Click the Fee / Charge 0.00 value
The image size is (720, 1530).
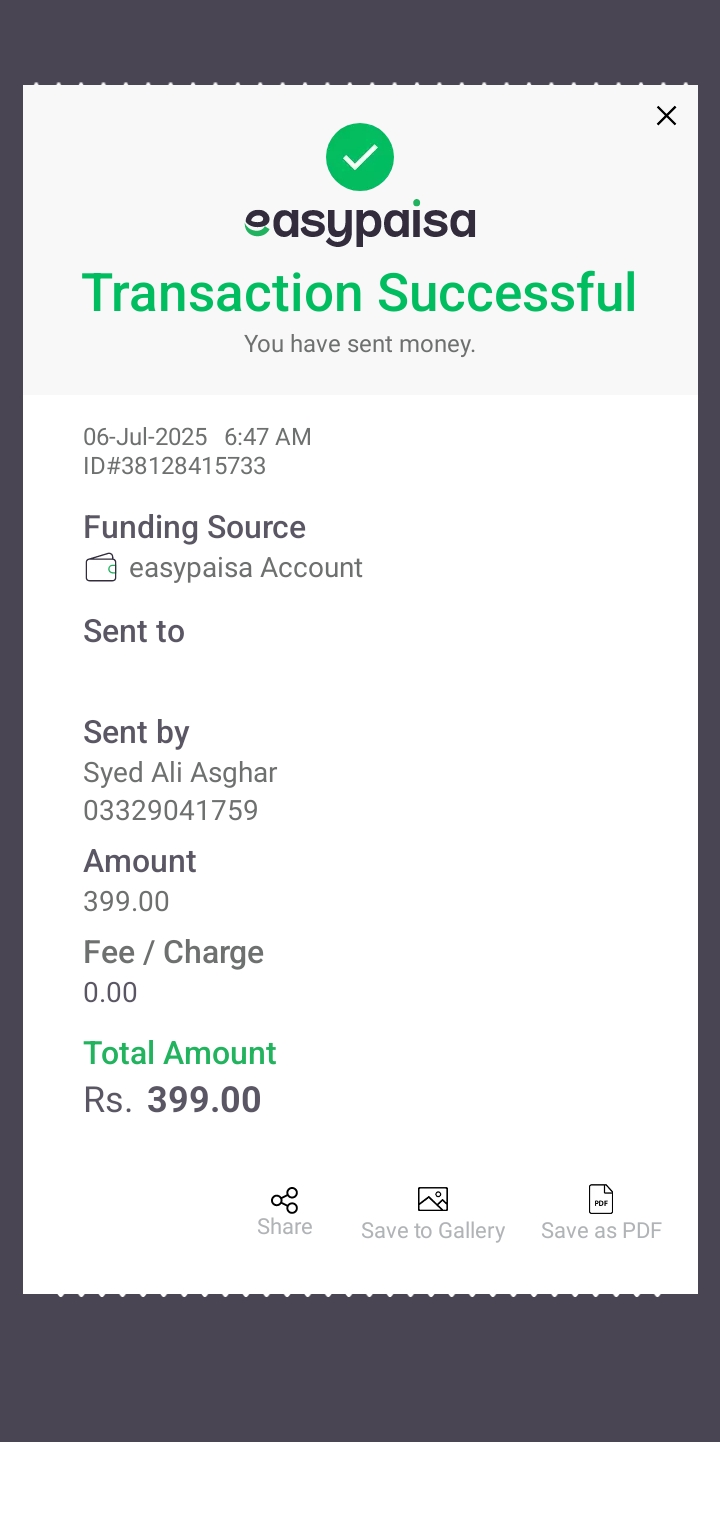(110, 993)
